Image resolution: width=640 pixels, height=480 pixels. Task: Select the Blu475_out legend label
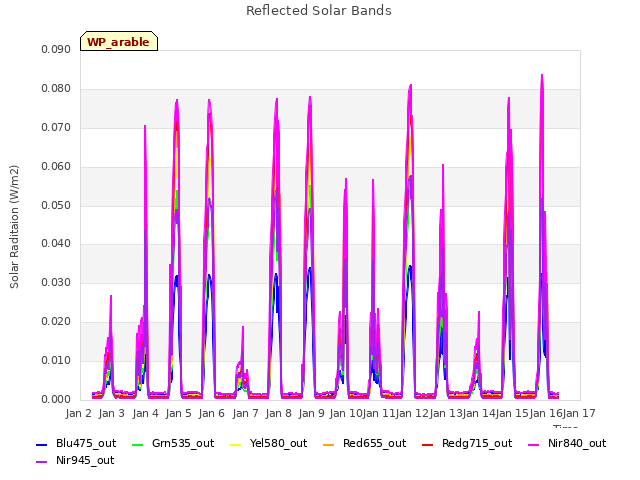point(86,444)
